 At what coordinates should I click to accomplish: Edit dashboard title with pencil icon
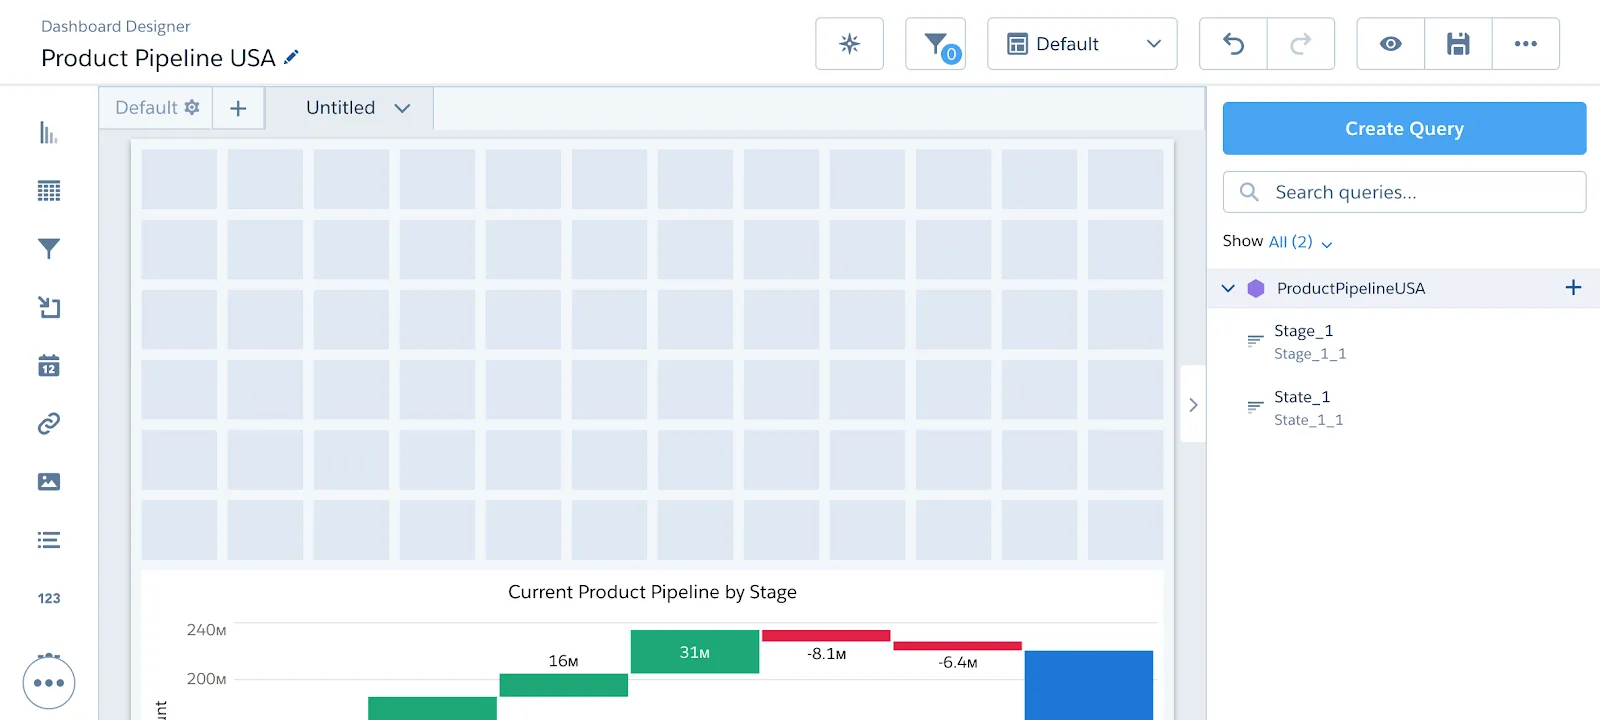click(291, 58)
